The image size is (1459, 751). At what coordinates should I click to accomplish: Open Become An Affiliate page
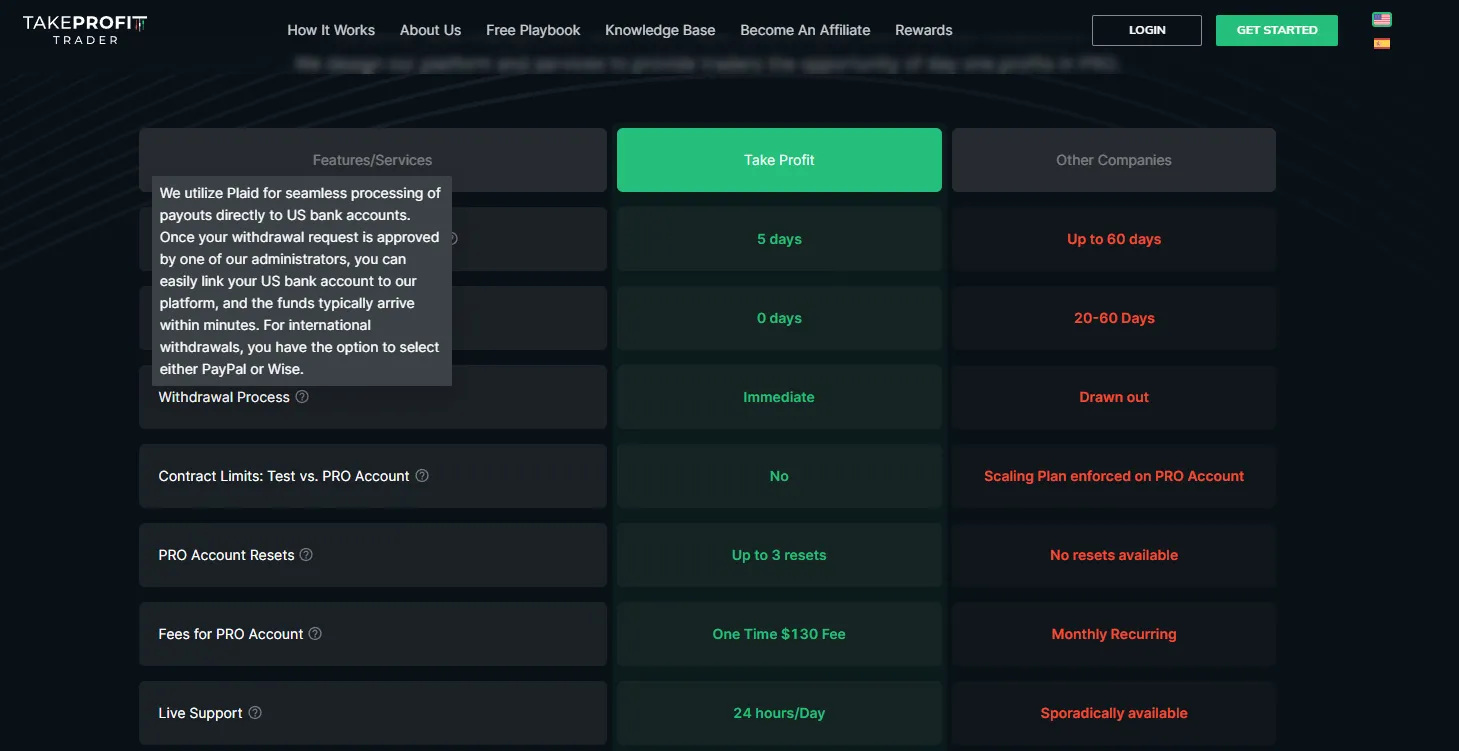point(805,30)
